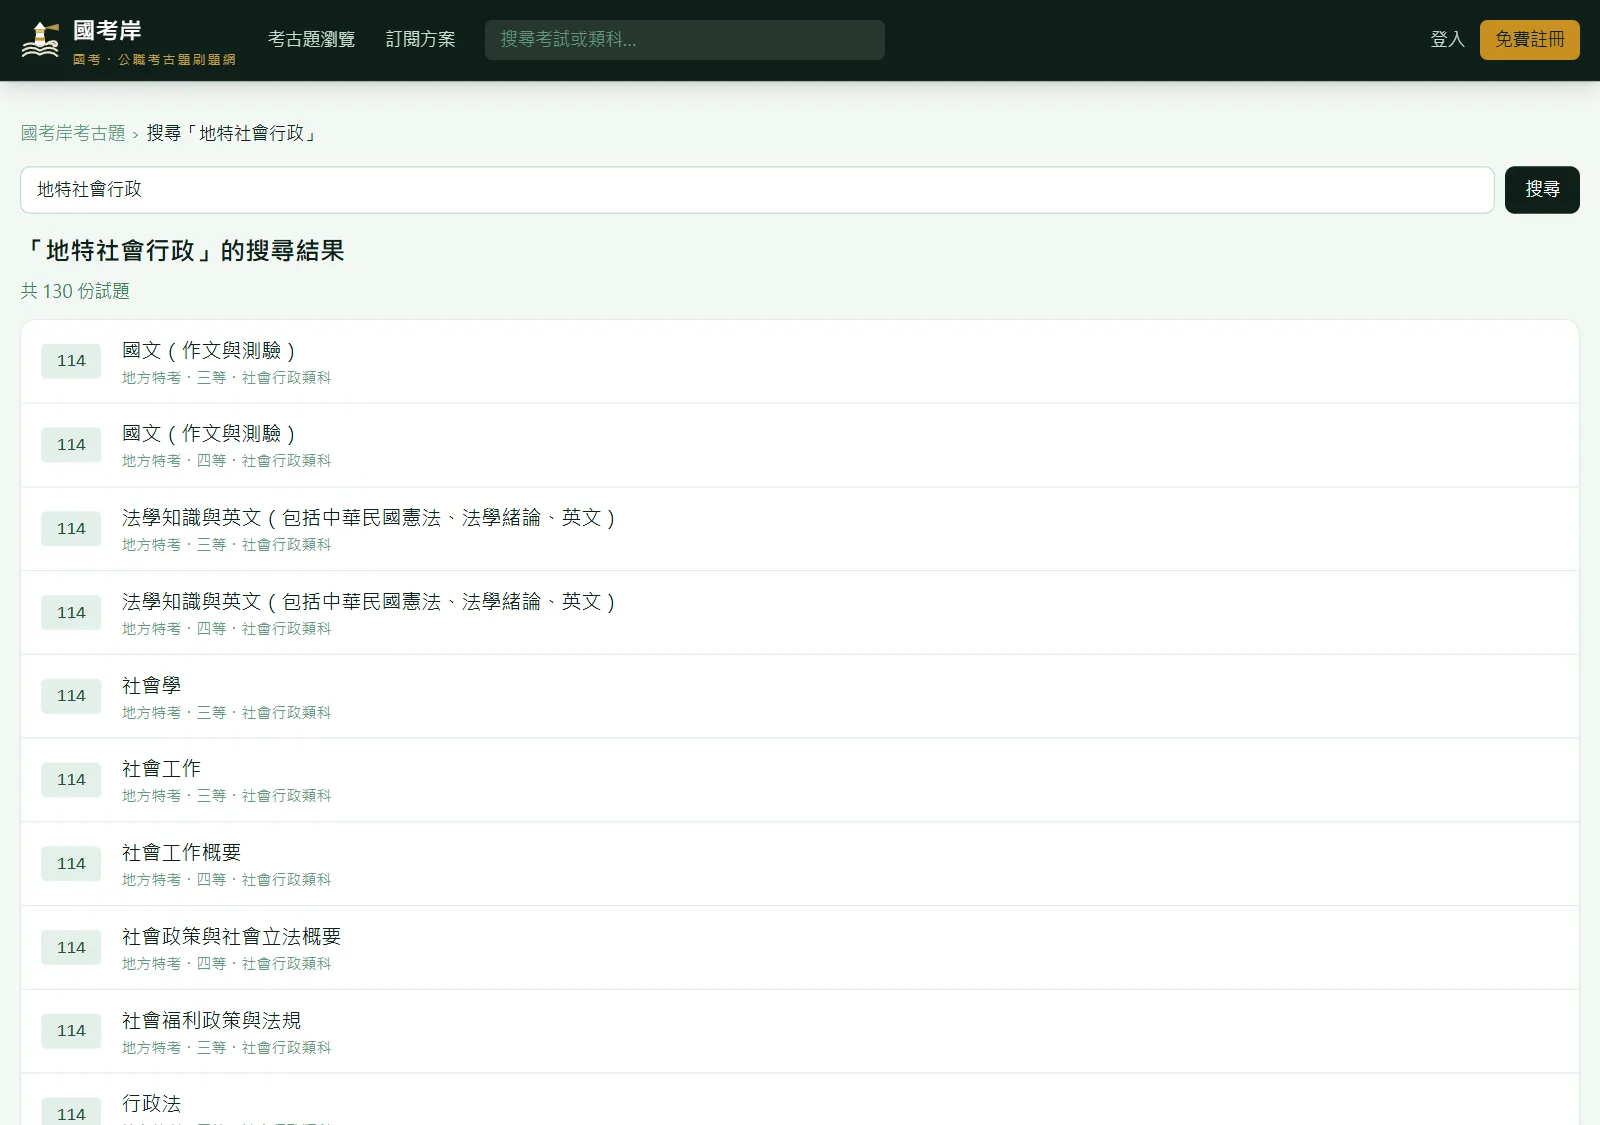Open 法學知識與英文 三等 exam result
This screenshot has width=1600, height=1125.
pos(800,529)
